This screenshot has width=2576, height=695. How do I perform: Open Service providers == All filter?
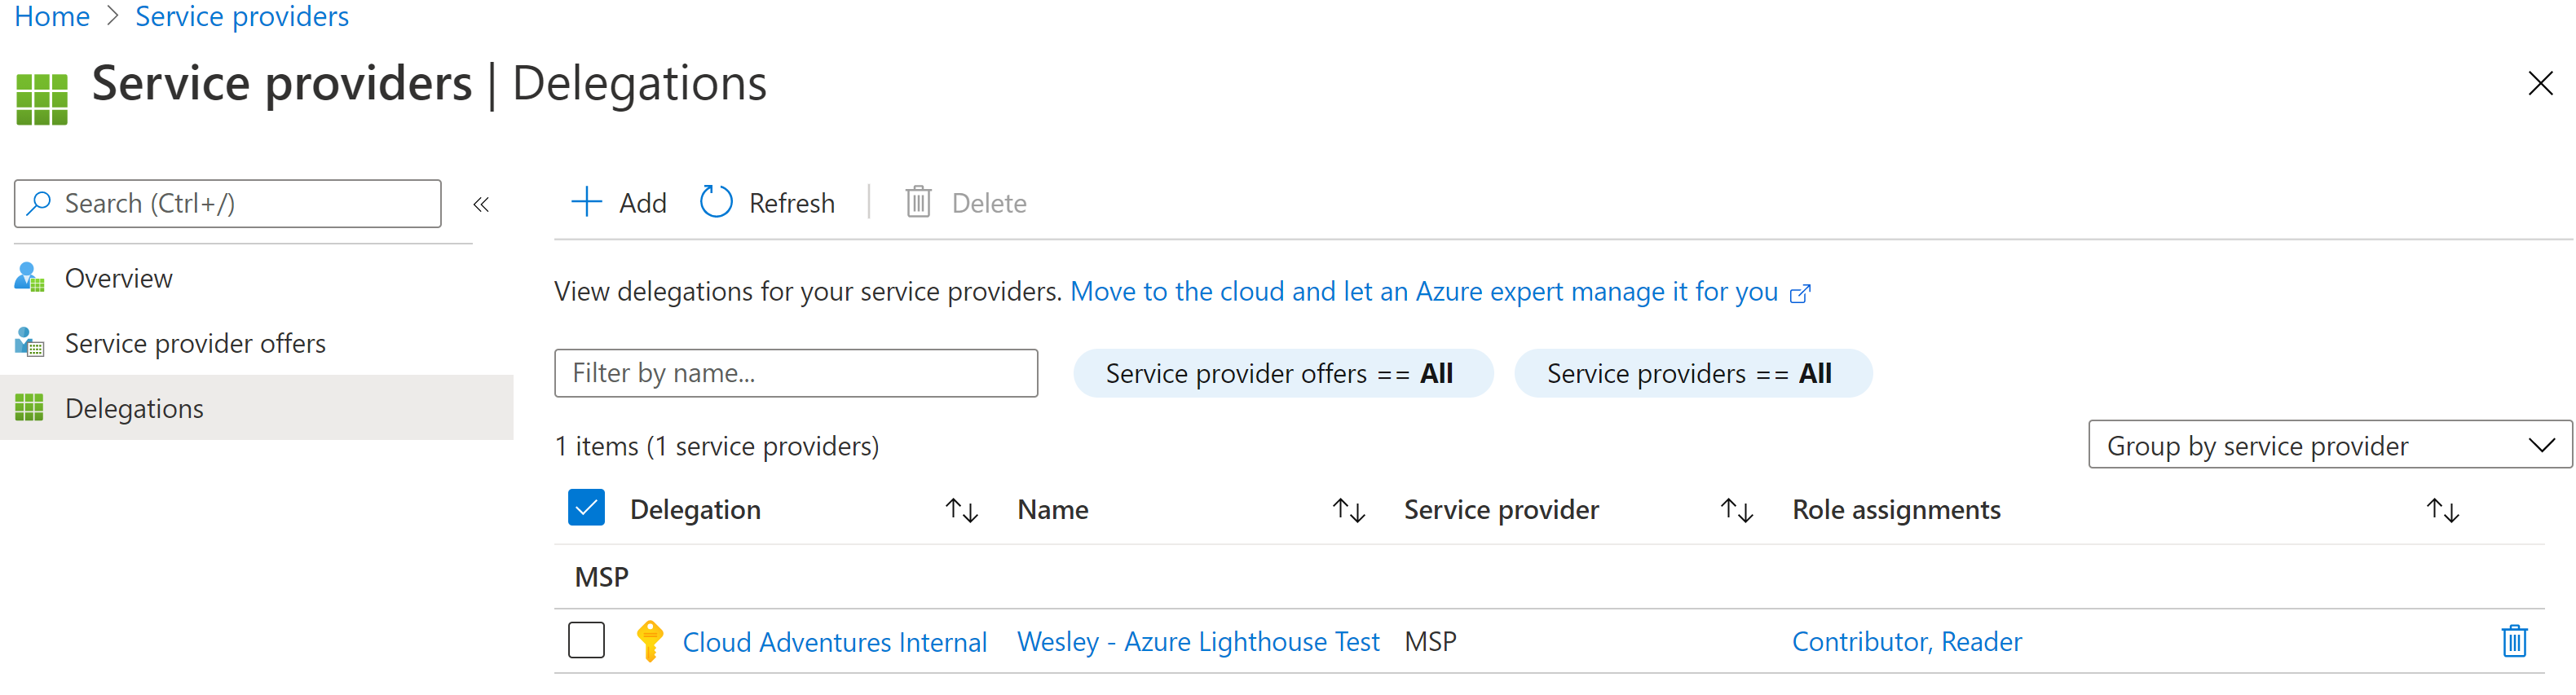[1693, 373]
